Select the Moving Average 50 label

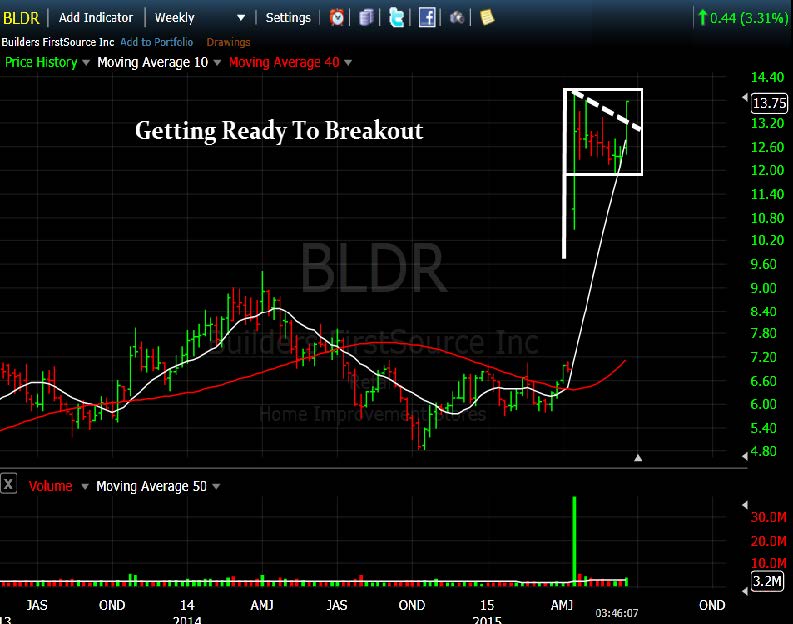point(151,486)
